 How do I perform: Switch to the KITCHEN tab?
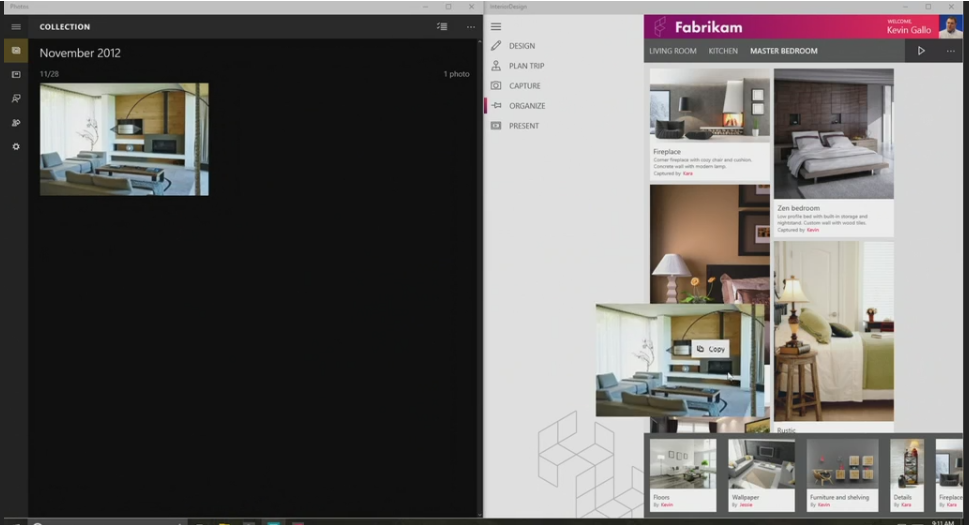point(723,51)
